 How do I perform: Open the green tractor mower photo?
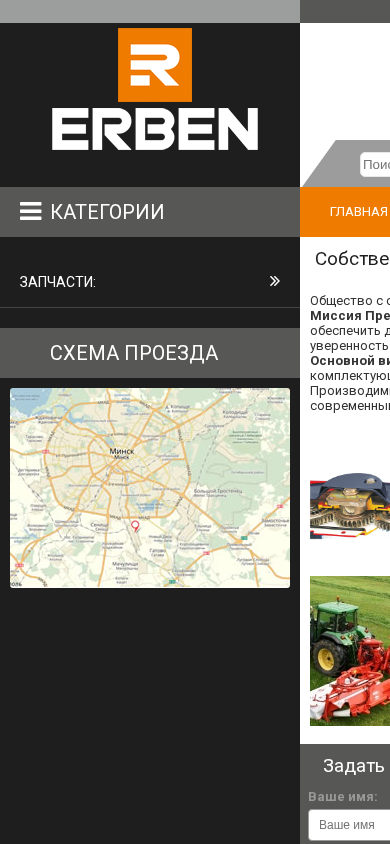coord(350,651)
